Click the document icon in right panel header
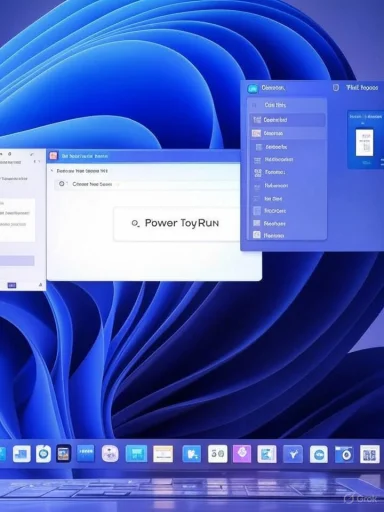384x512 pixels. (x=336, y=87)
